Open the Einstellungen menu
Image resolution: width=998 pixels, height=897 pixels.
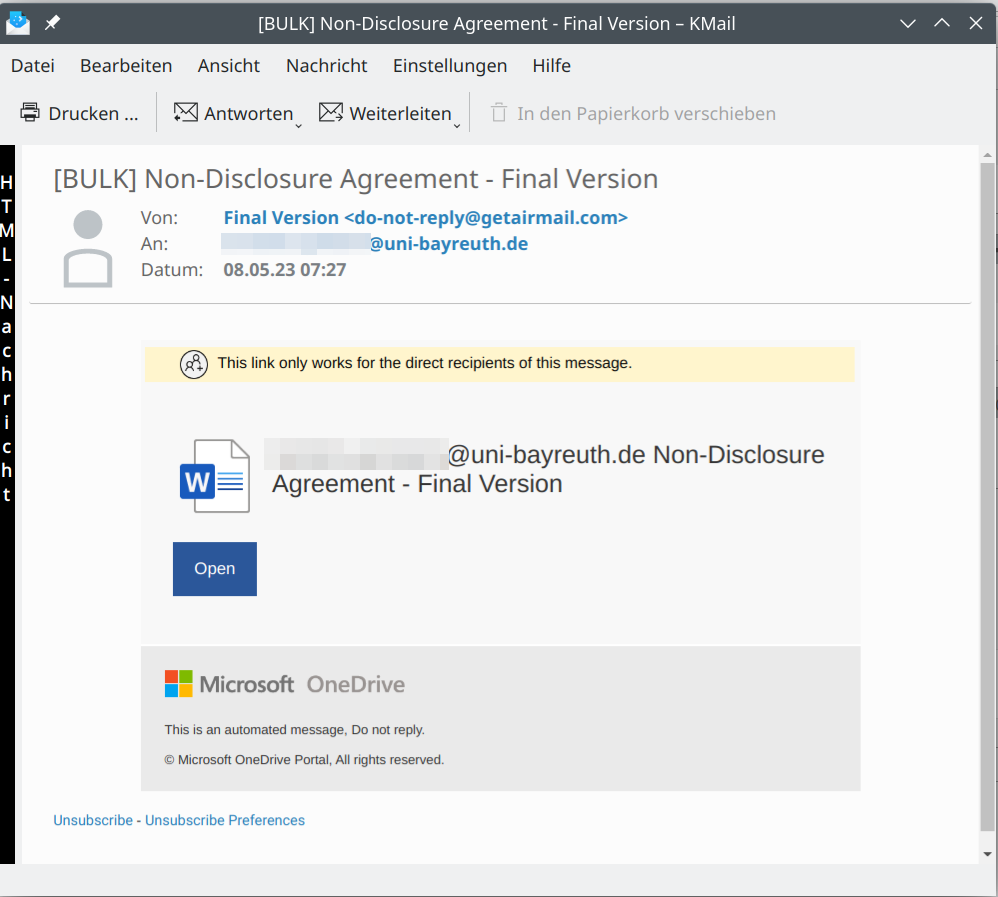(x=449, y=66)
